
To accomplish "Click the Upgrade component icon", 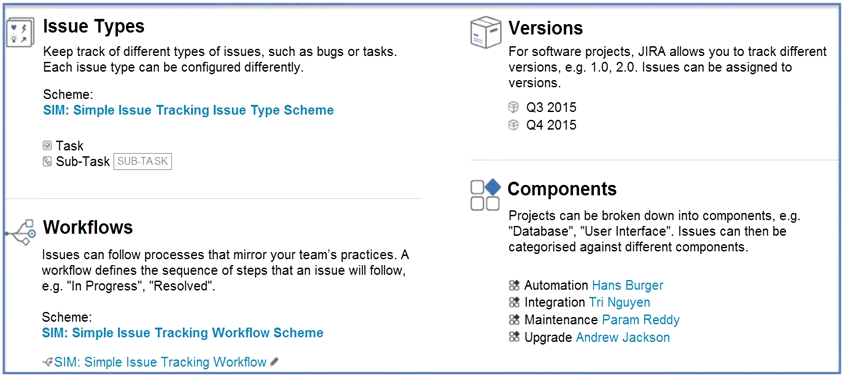I will 514,338.
